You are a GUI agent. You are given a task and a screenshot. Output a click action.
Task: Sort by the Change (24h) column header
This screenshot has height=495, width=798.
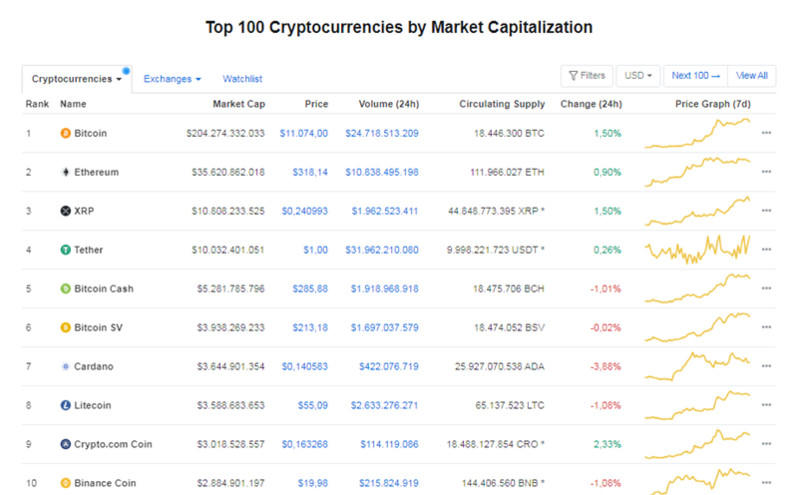pos(591,104)
